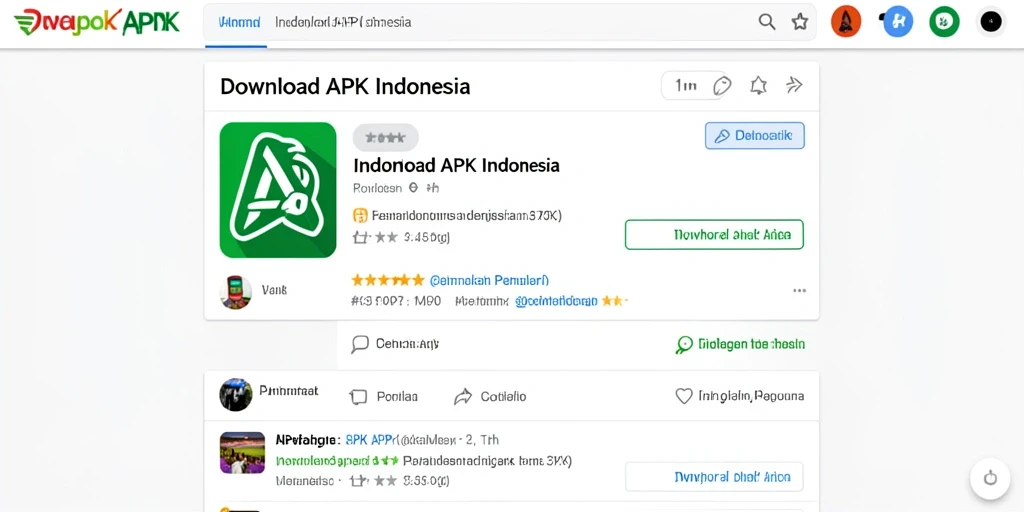Open the stadium game thumbnail

coord(242,452)
